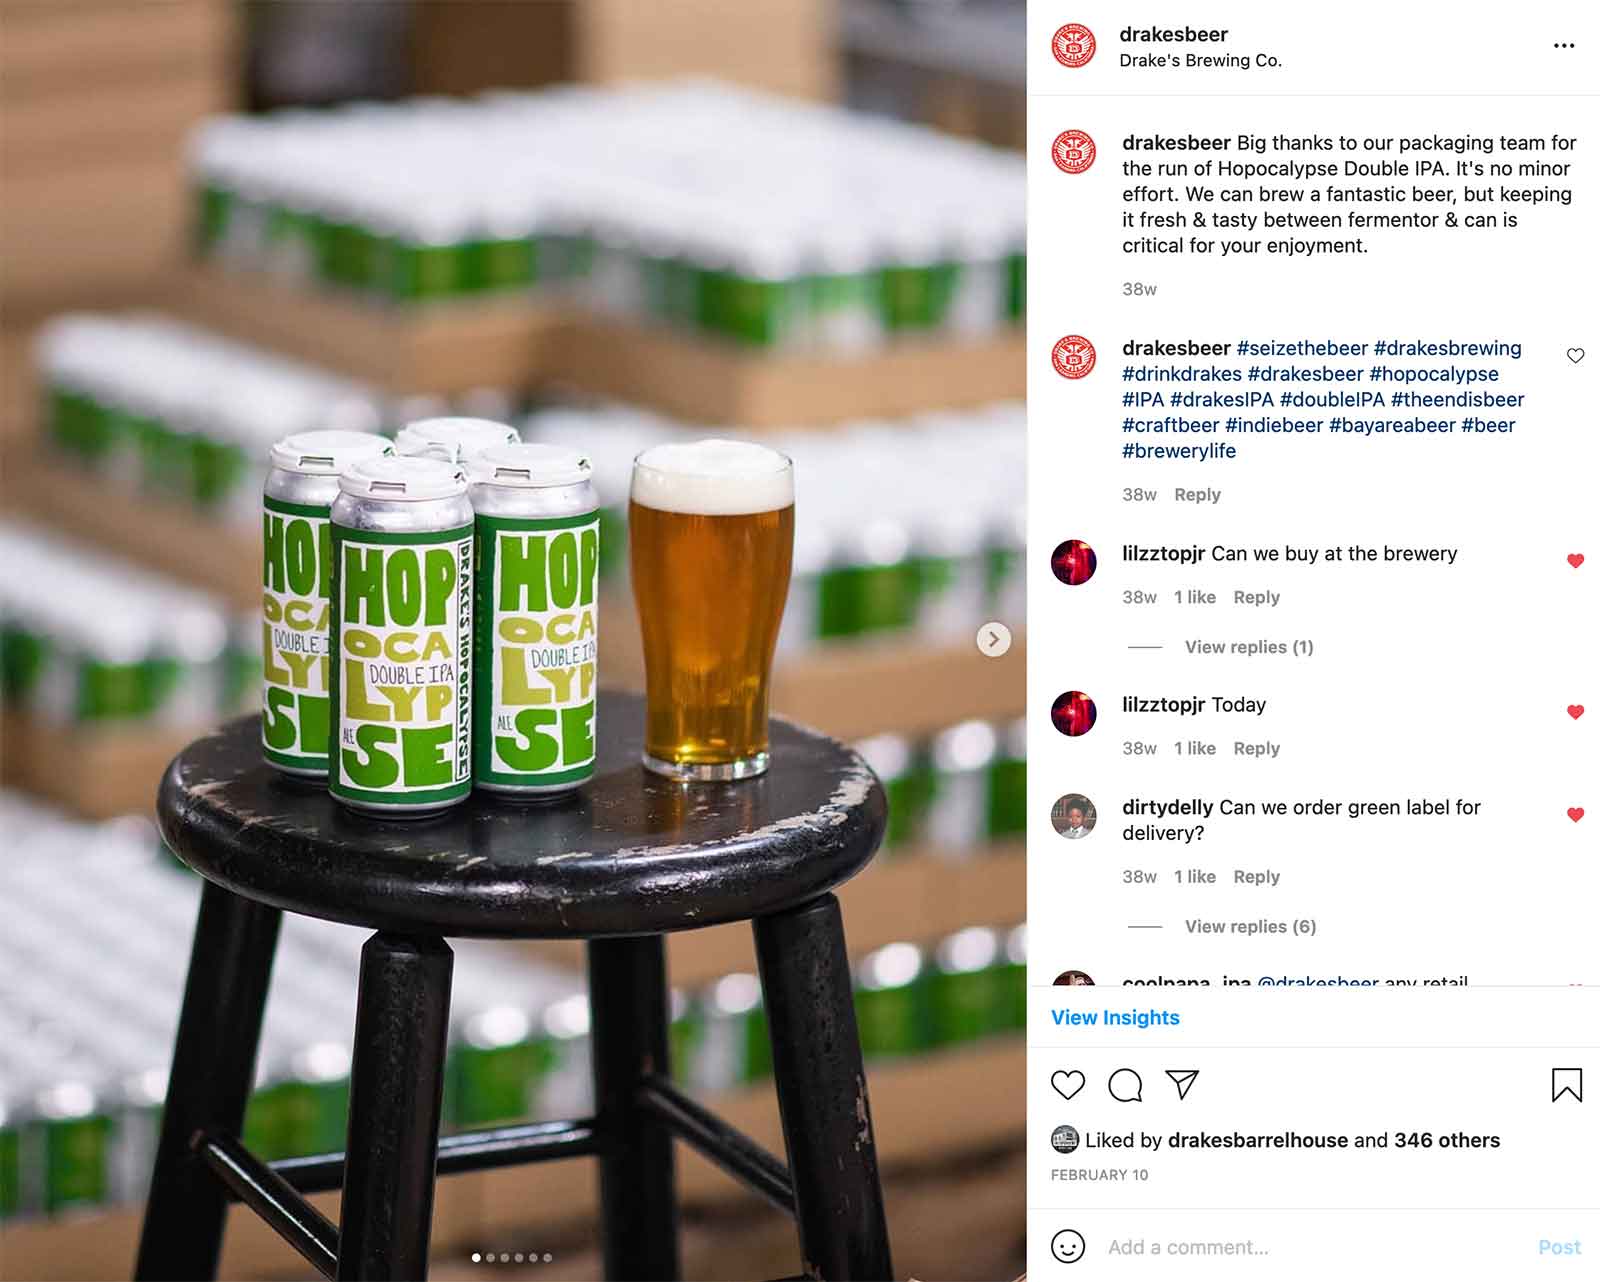Open the #hopocalypse hashtag link
The image size is (1600, 1282).
click(x=1434, y=374)
